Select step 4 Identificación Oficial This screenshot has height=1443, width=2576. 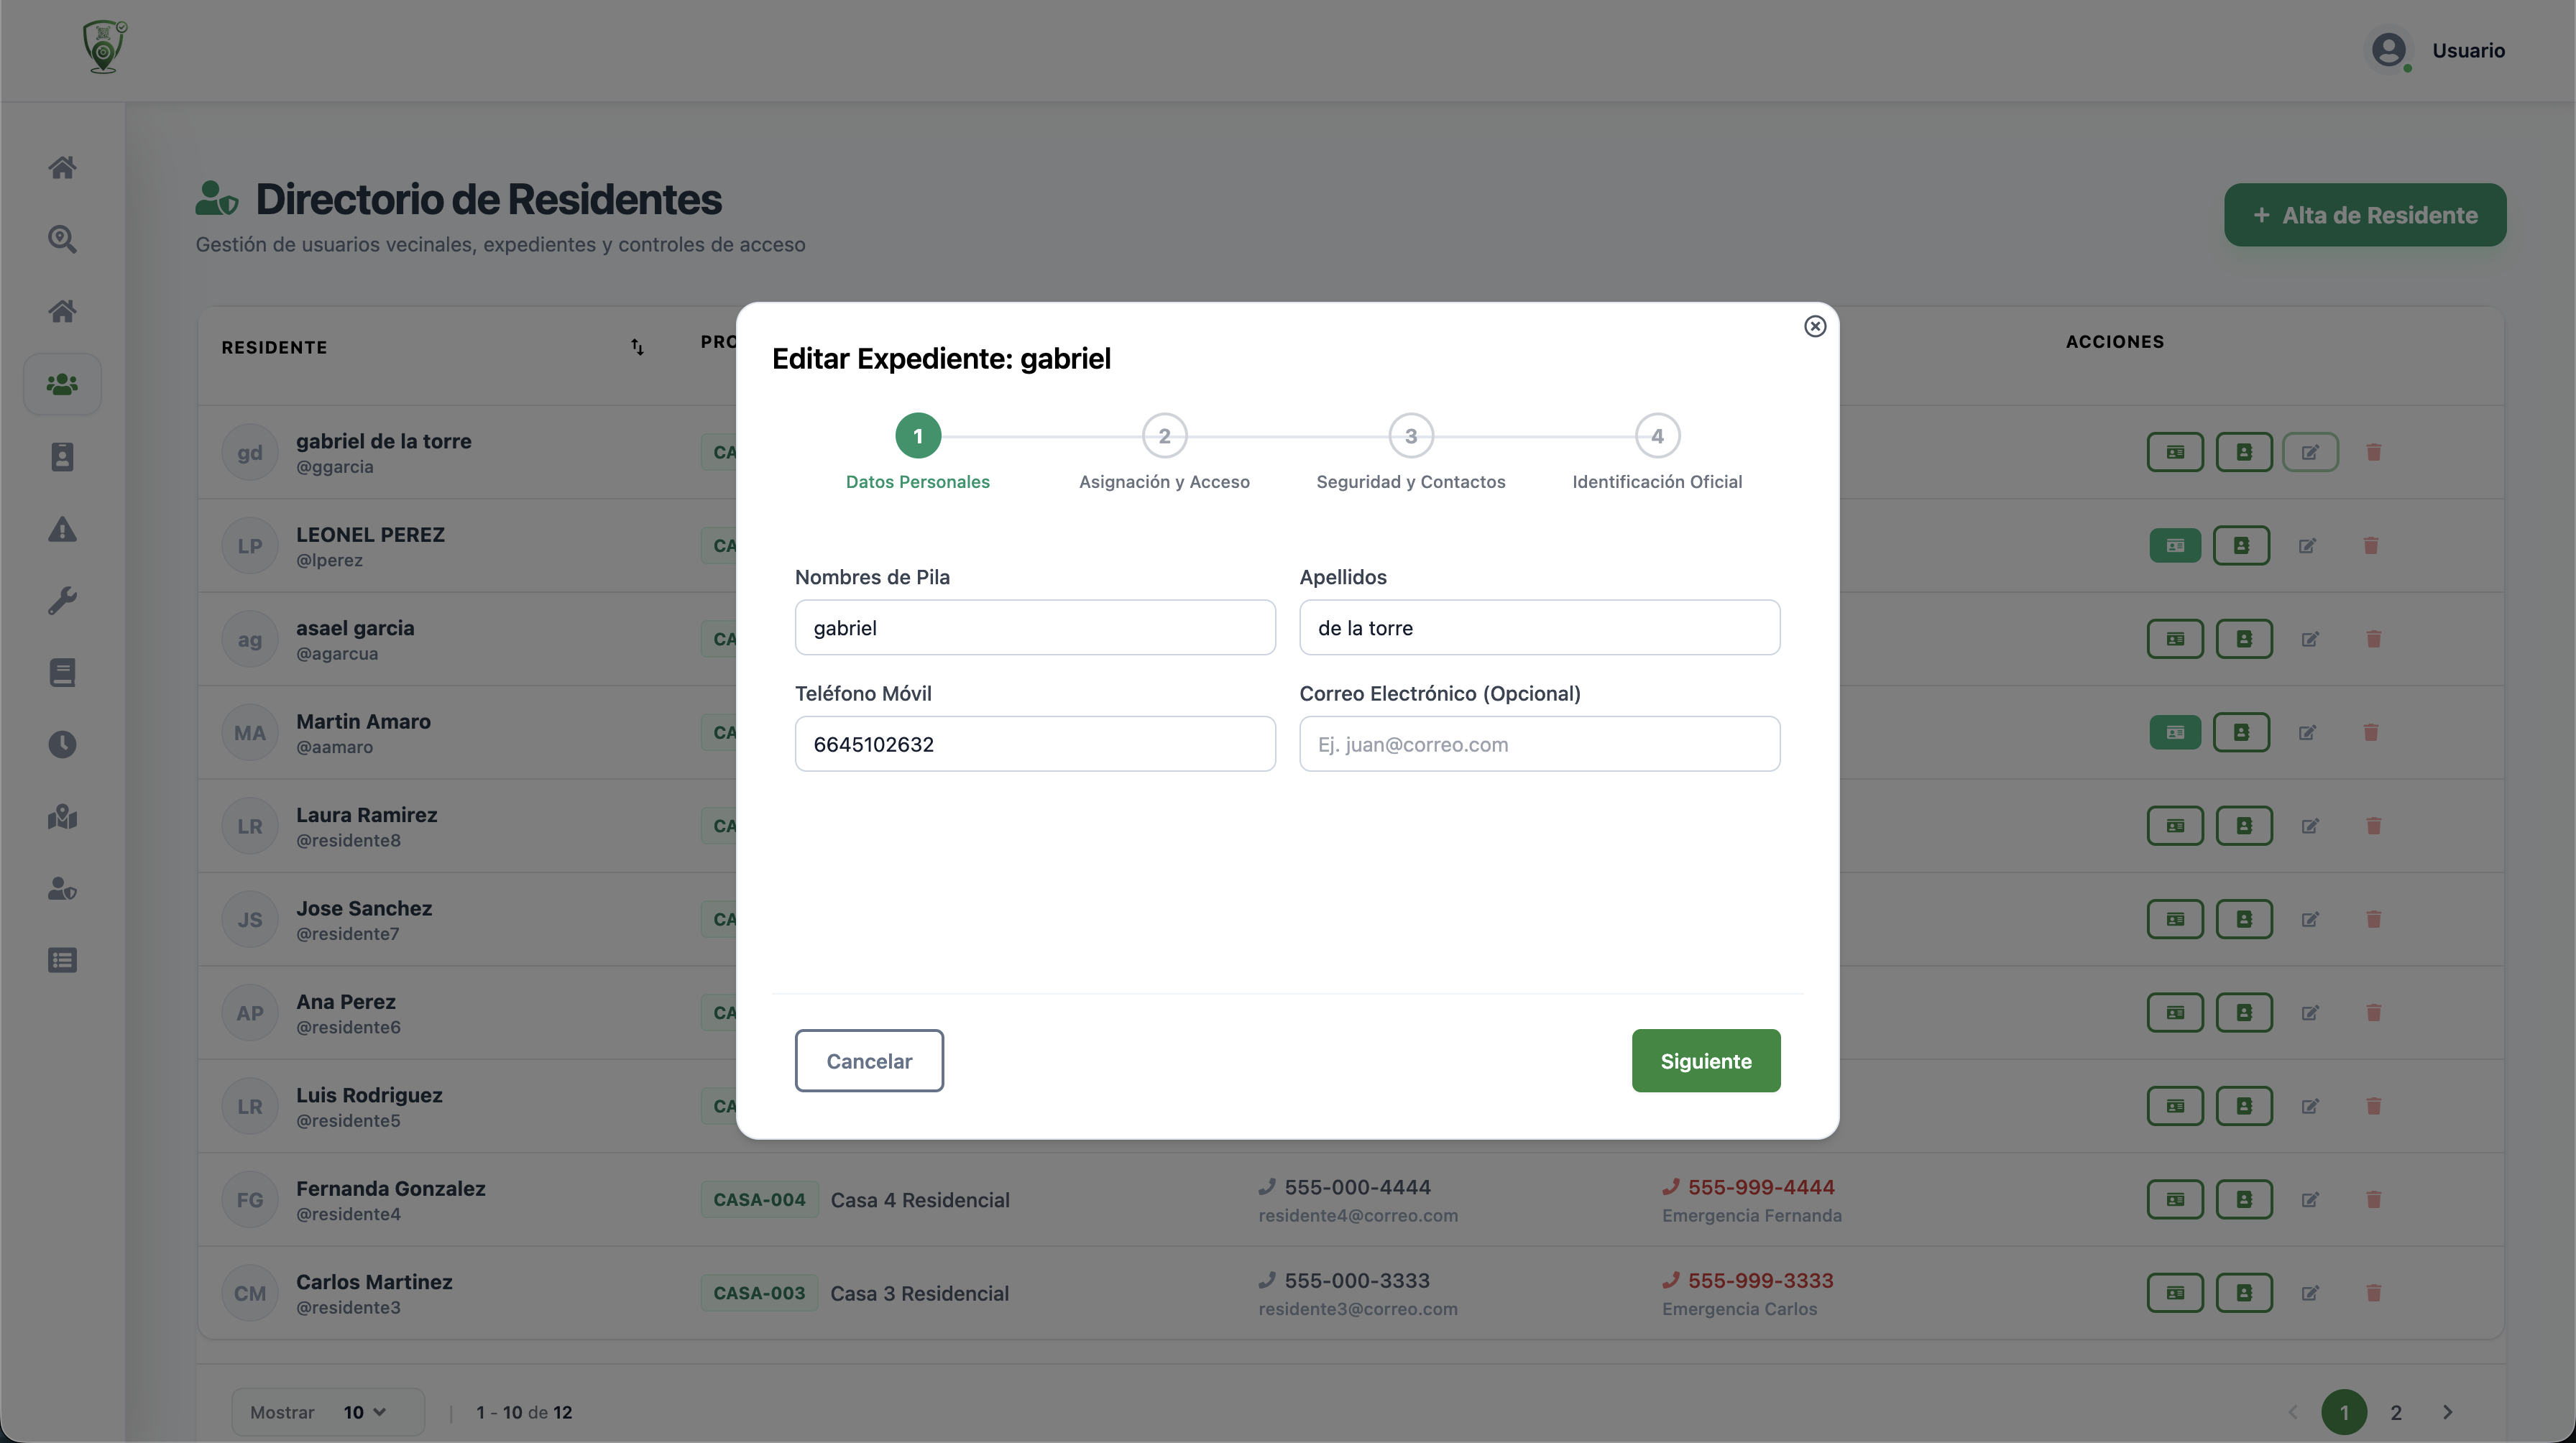click(1657, 436)
